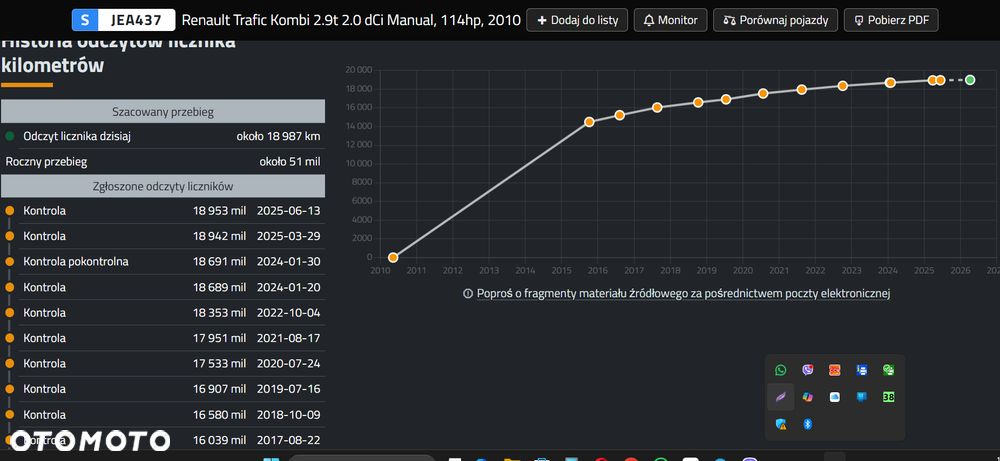Viewport: 1000px width, 461px height.
Task: Select the Kontrola pokontrolna row label
Action: click(76, 261)
